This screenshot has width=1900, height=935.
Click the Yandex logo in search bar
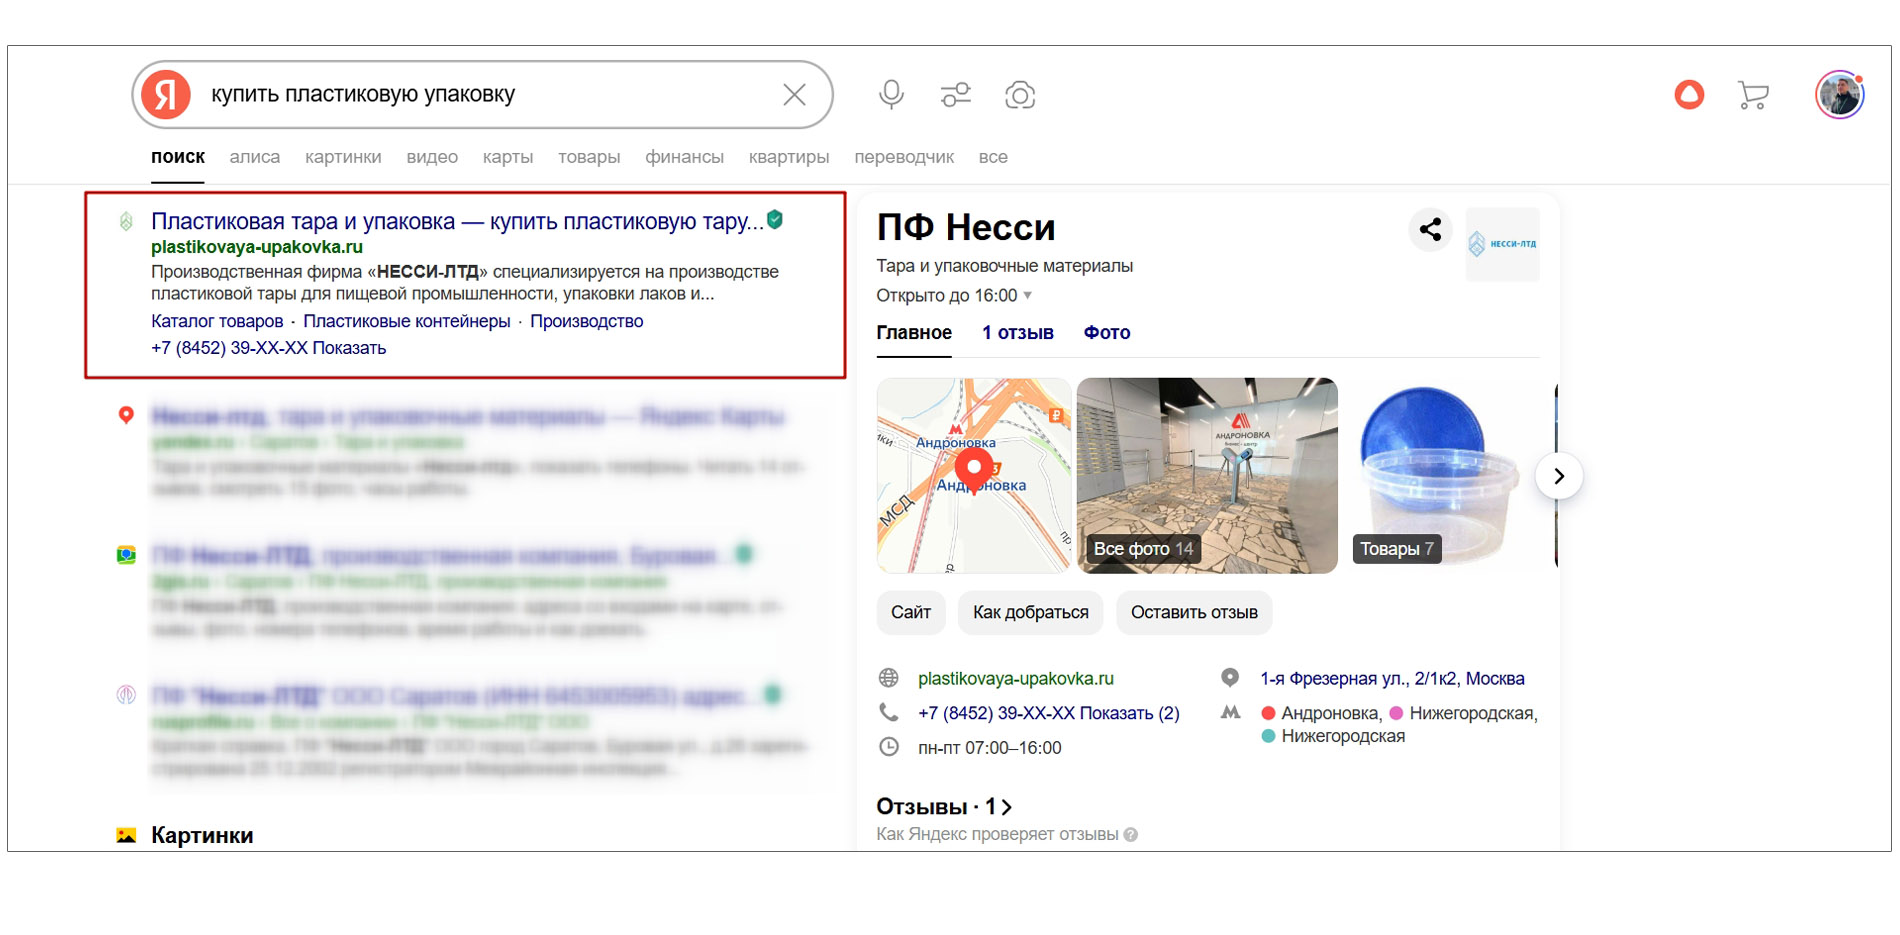[x=166, y=95]
